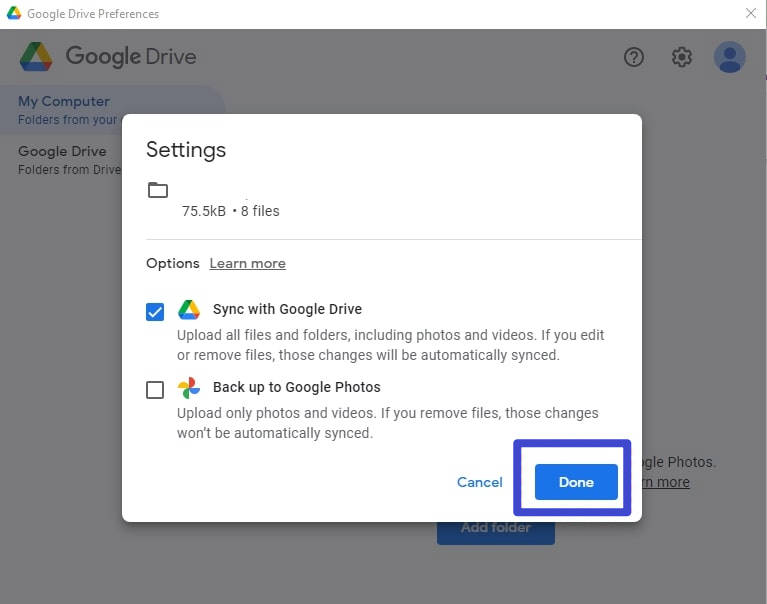
Task: Close the Google Drive Preferences window
Action: (751, 13)
